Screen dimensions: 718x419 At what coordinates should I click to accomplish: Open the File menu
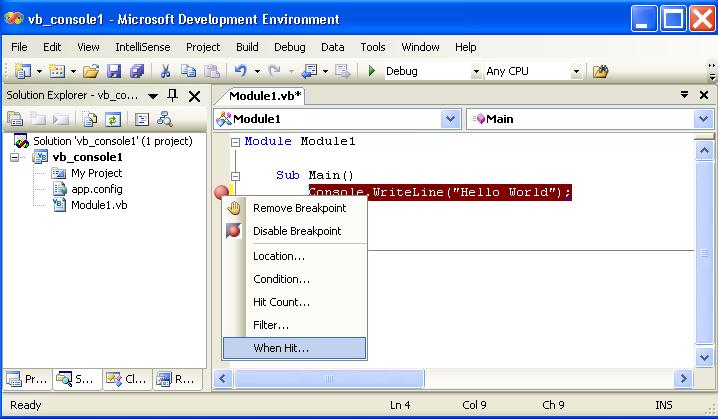(19, 47)
